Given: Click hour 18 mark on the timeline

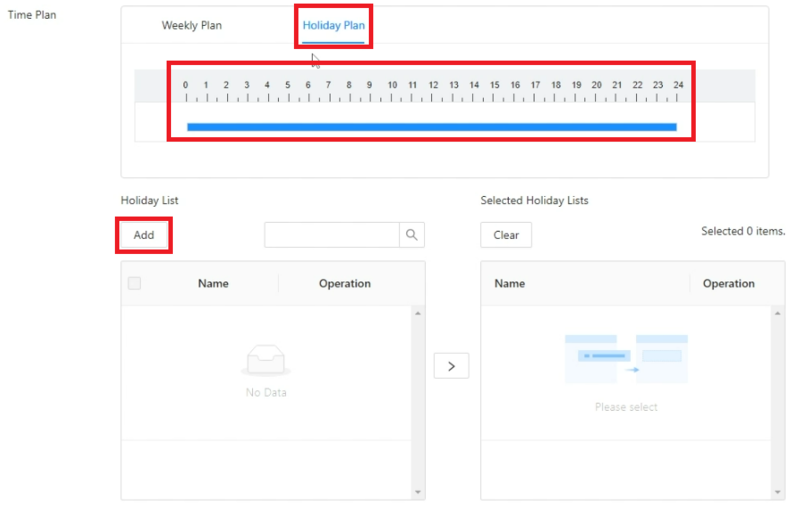Looking at the screenshot, I should click(x=556, y=85).
